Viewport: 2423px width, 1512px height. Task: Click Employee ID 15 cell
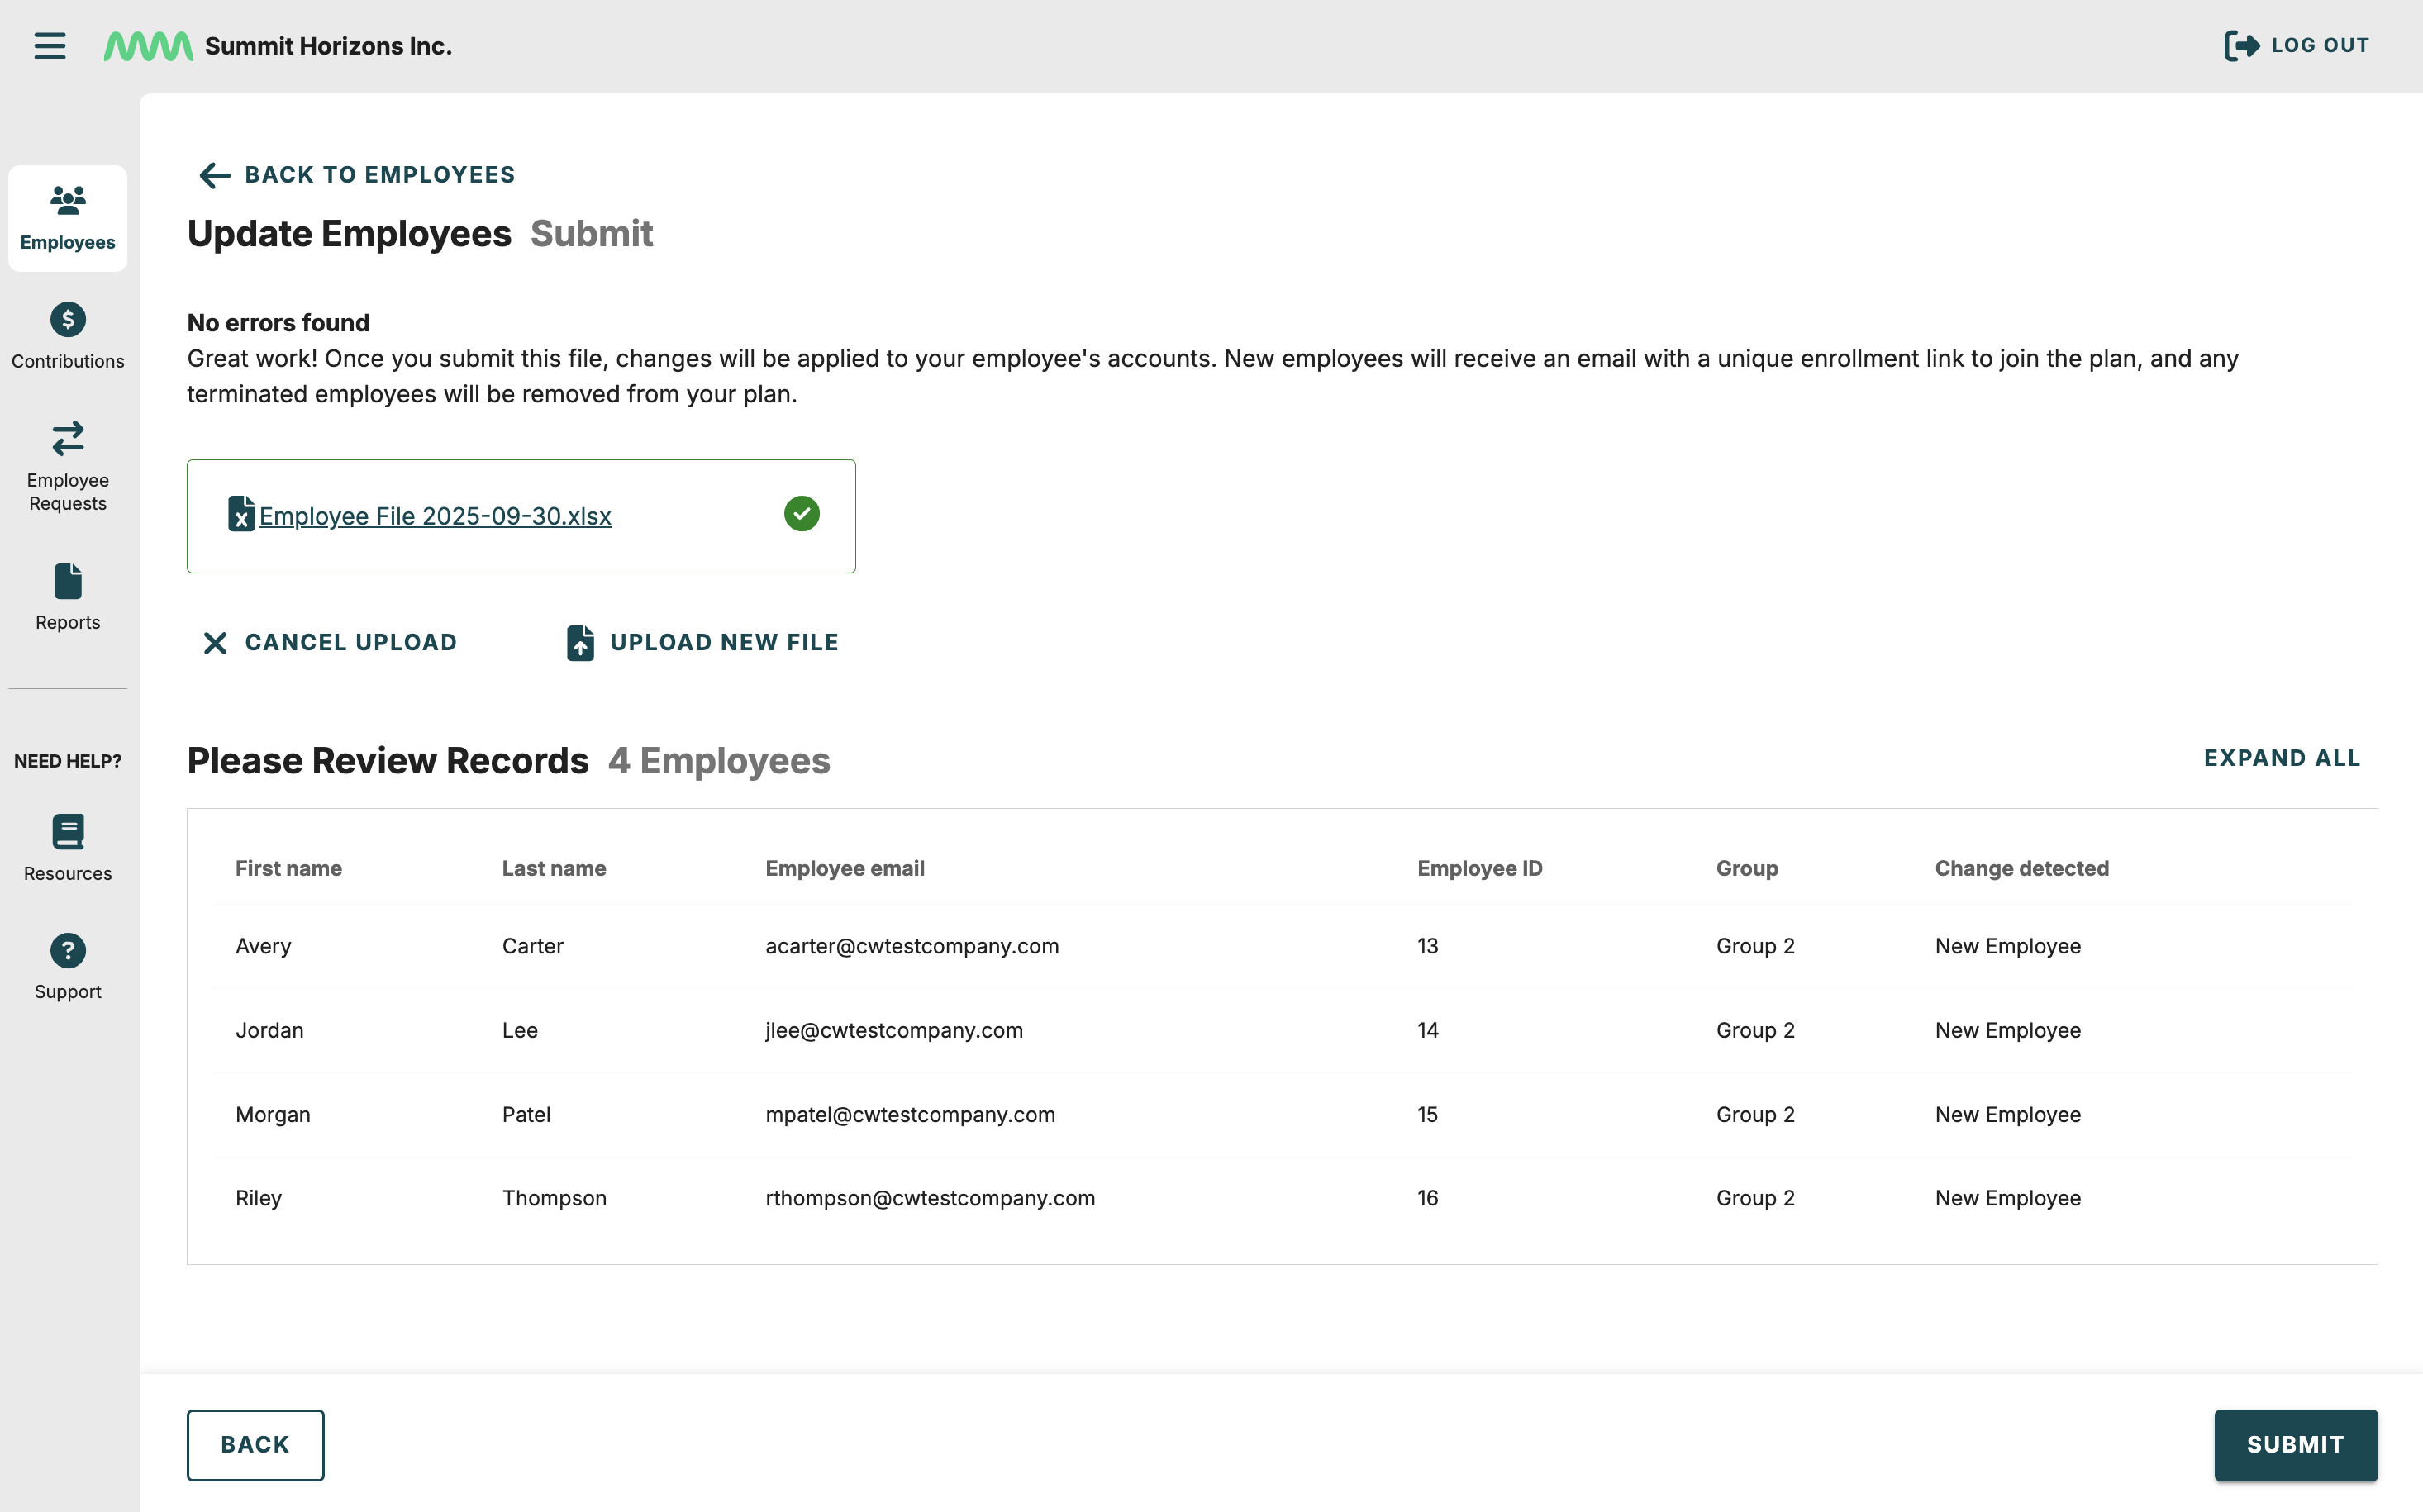tap(1427, 1115)
